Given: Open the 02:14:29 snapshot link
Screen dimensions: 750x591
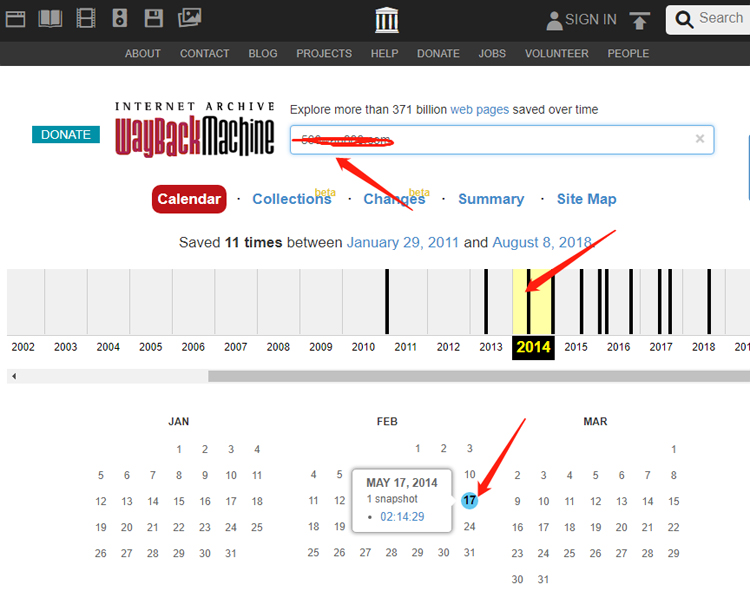Looking at the screenshot, I should 402,517.
